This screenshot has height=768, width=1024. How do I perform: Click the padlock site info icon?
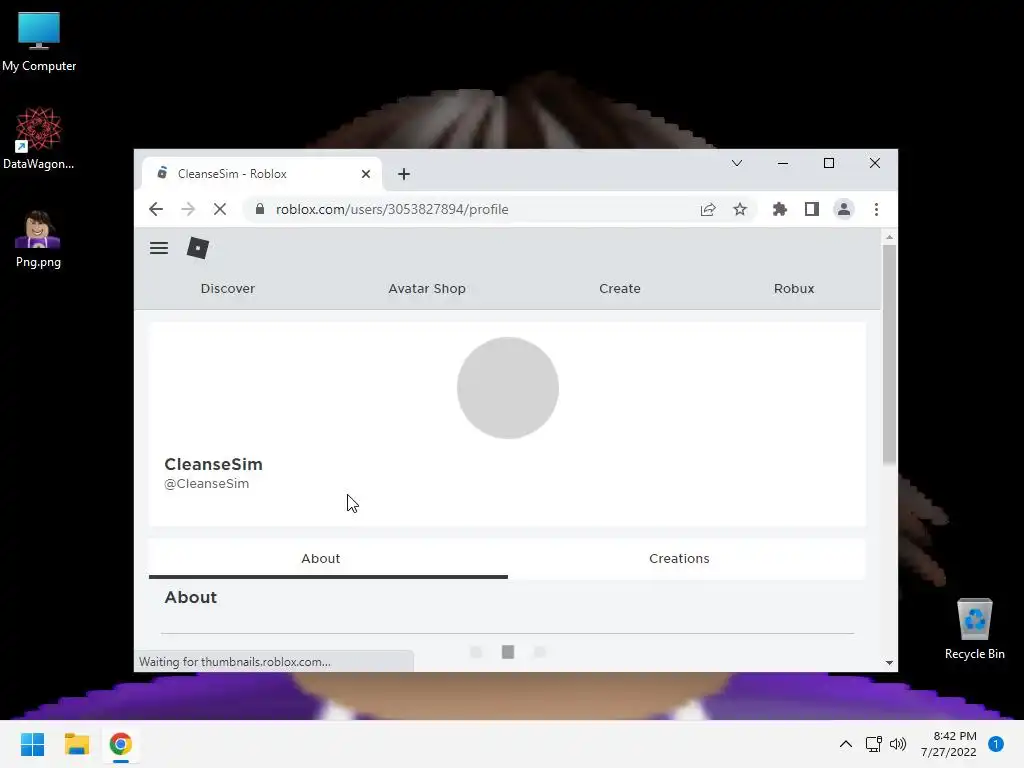pos(260,209)
